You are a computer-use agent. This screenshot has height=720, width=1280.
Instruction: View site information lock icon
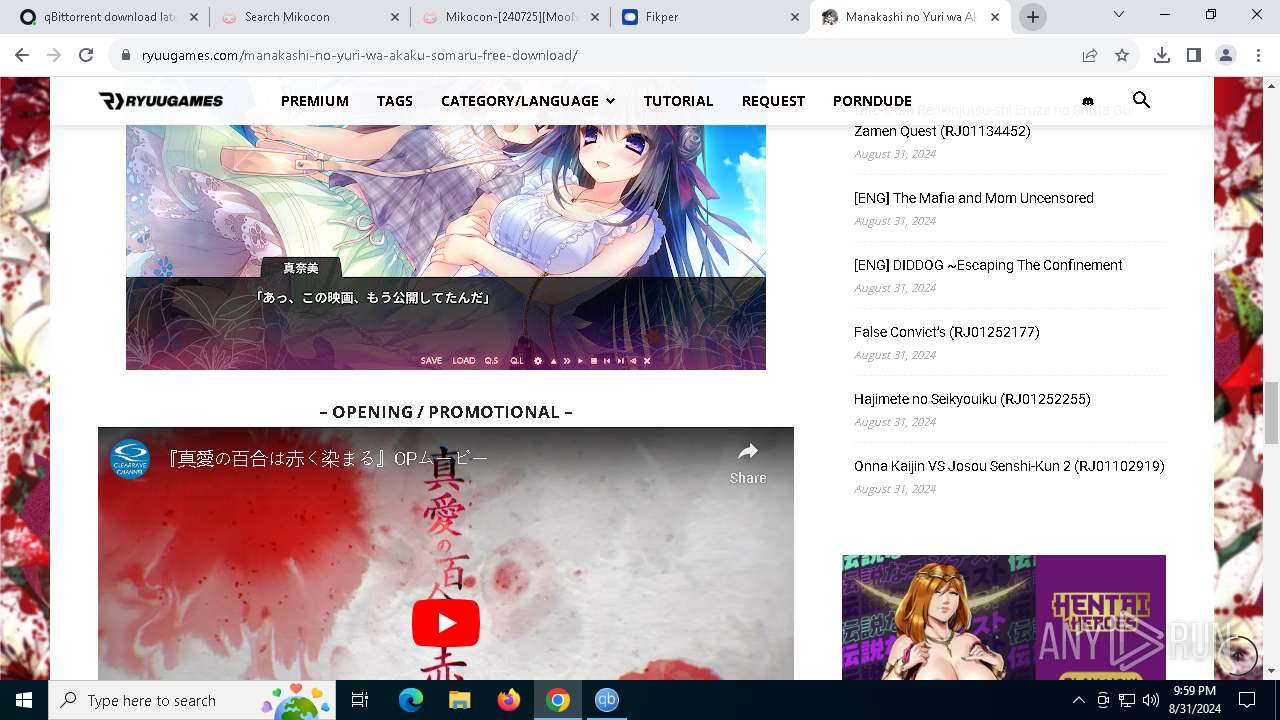click(x=126, y=55)
